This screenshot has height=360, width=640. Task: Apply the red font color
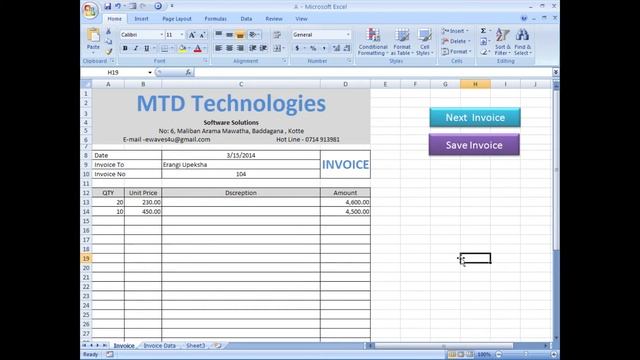(x=198, y=49)
